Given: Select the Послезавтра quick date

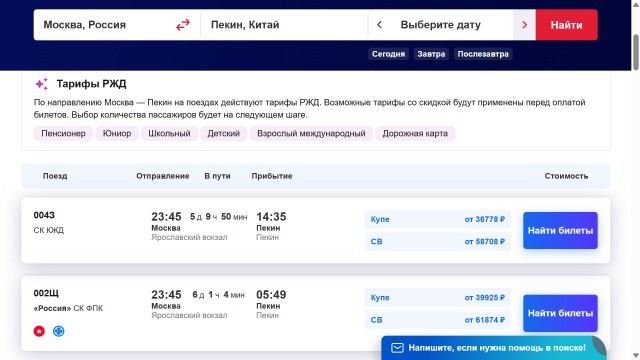Looking at the screenshot, I should coord(483,54).
